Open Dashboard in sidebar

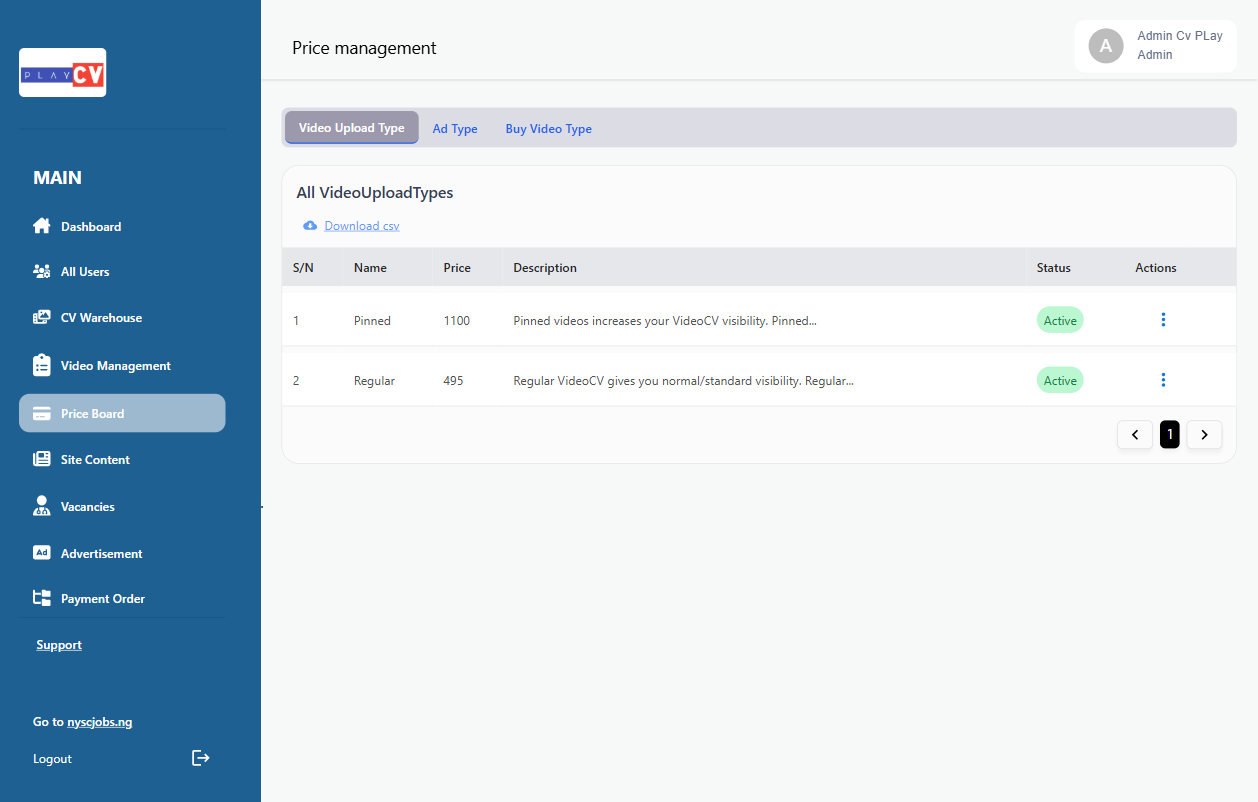pos(91,226)
